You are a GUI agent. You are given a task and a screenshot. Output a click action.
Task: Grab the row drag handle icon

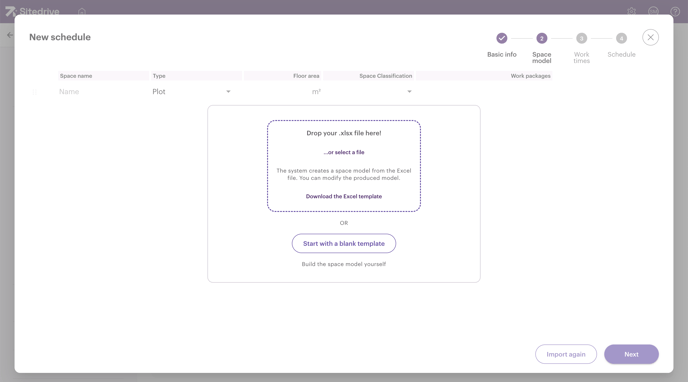(35, 92)
